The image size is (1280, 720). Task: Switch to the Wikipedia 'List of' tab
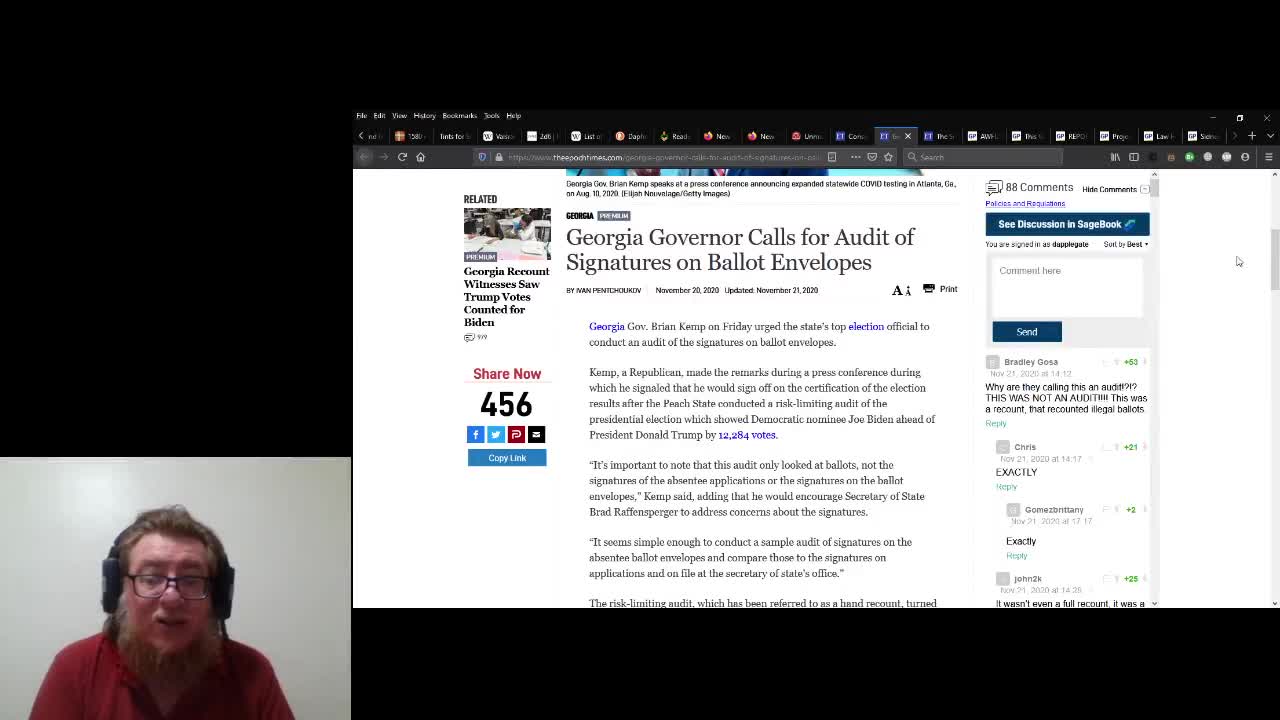click(x=588, y=136)
